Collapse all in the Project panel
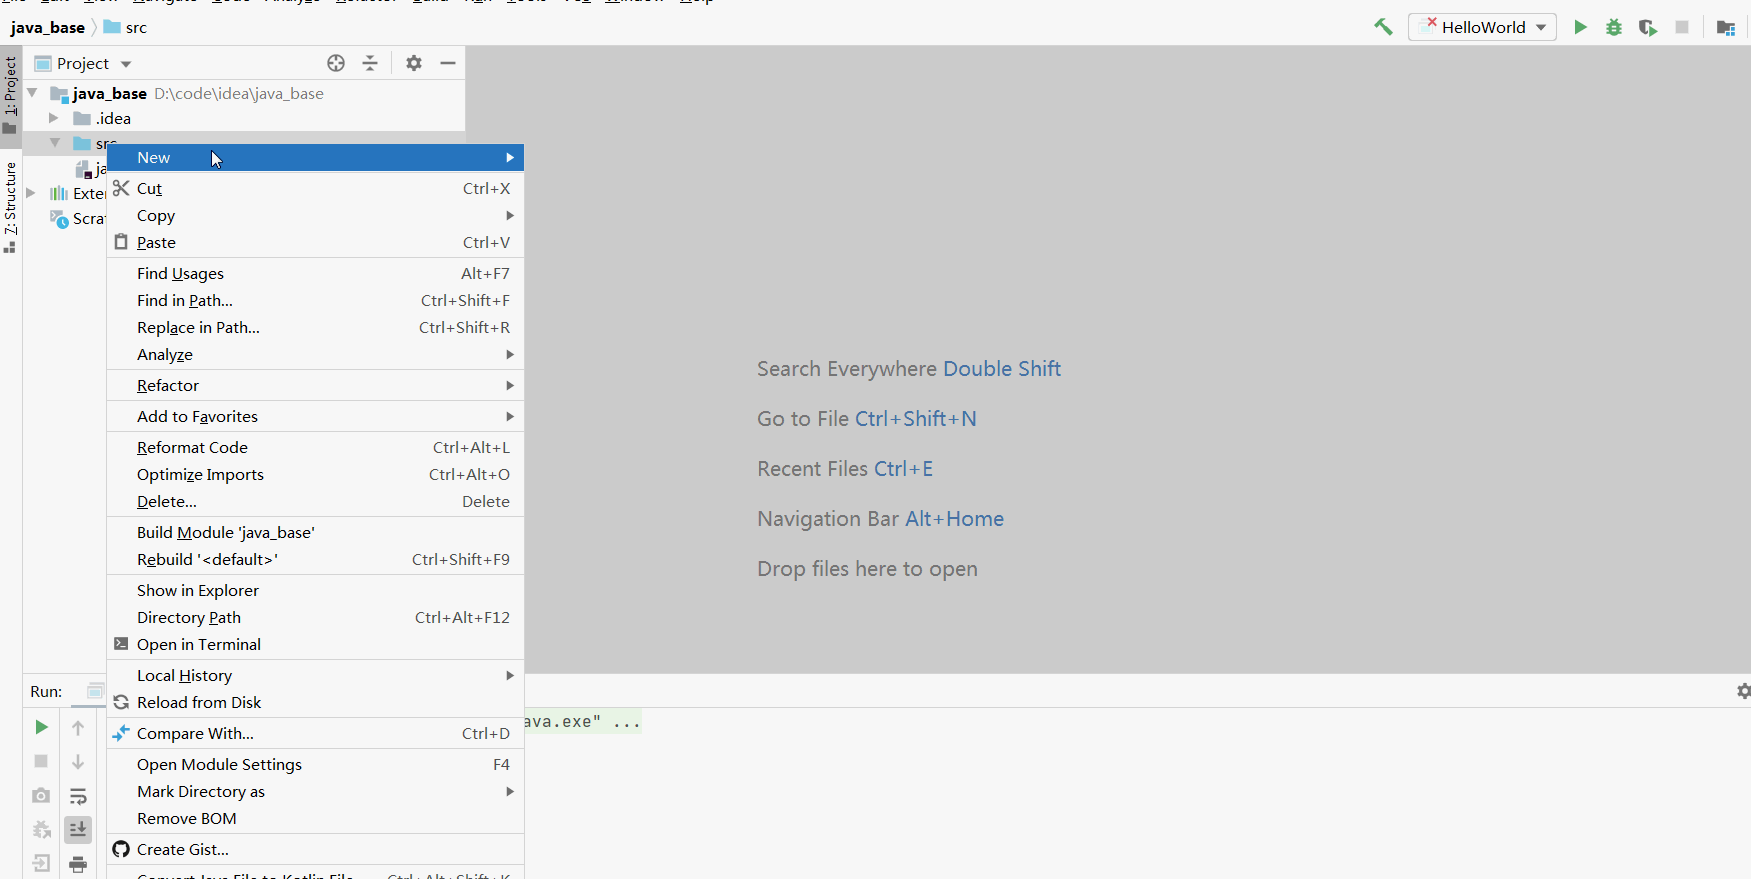 [x=370, y=63]
